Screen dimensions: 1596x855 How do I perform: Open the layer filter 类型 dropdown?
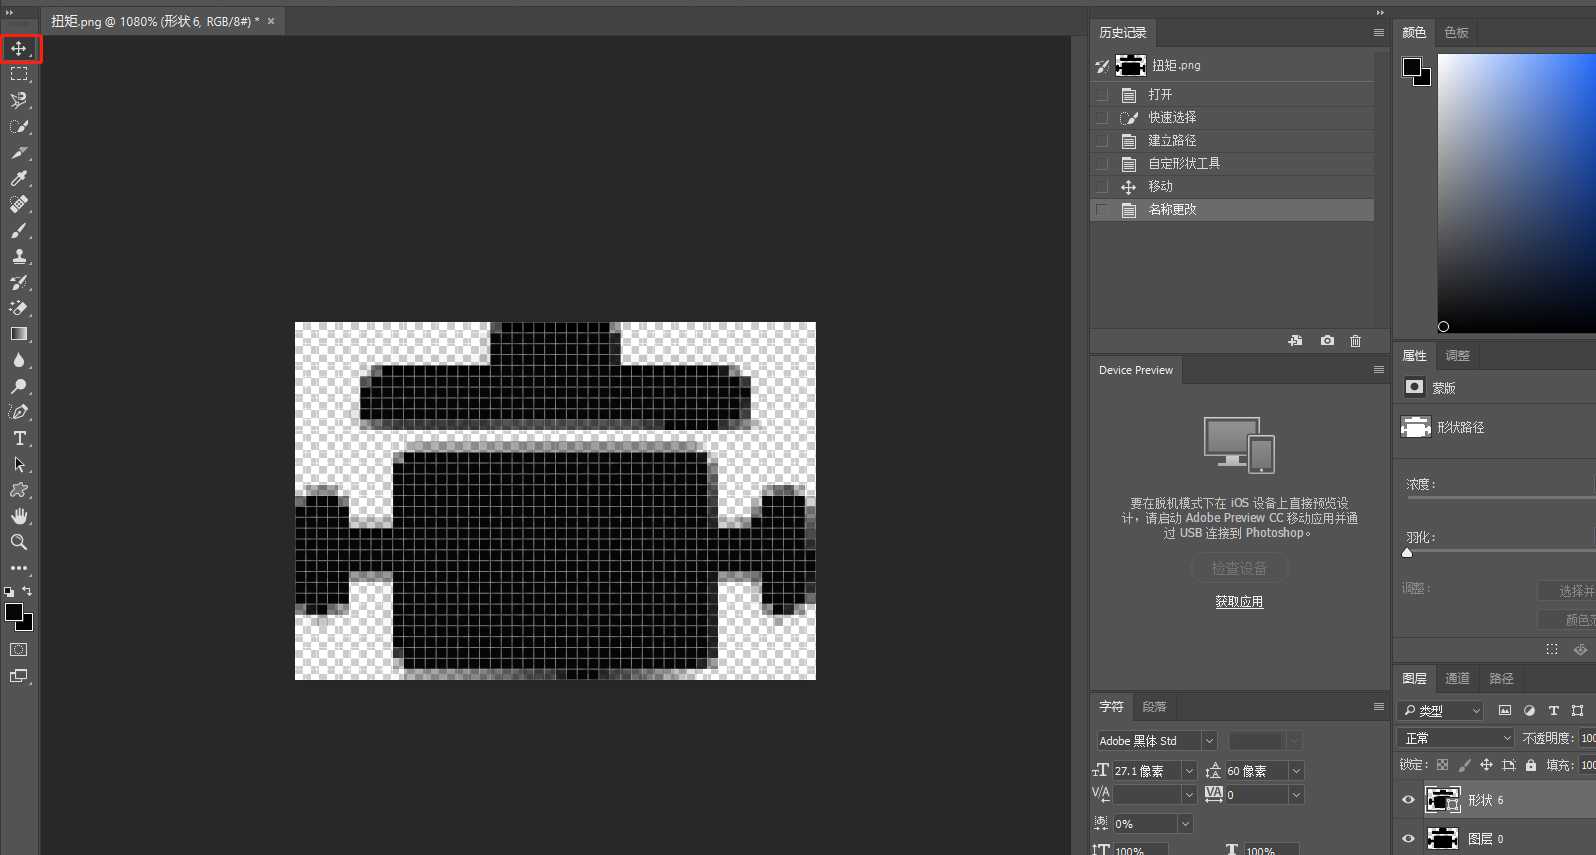(x=1441, y=711)
